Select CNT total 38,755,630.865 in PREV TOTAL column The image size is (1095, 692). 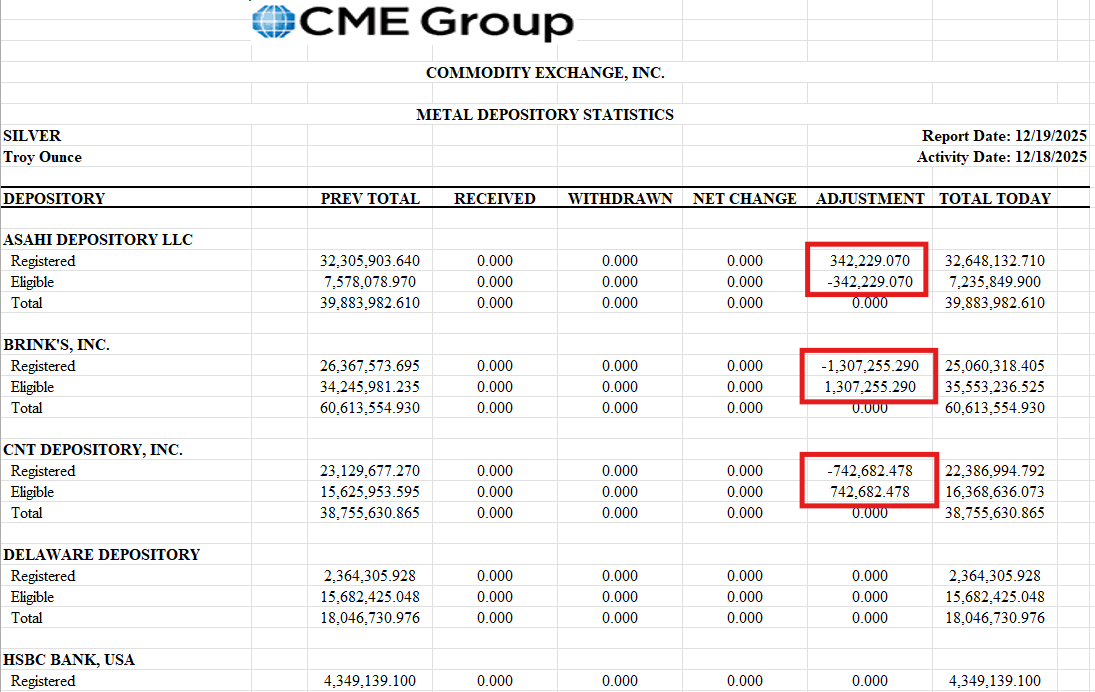[370, 513]
